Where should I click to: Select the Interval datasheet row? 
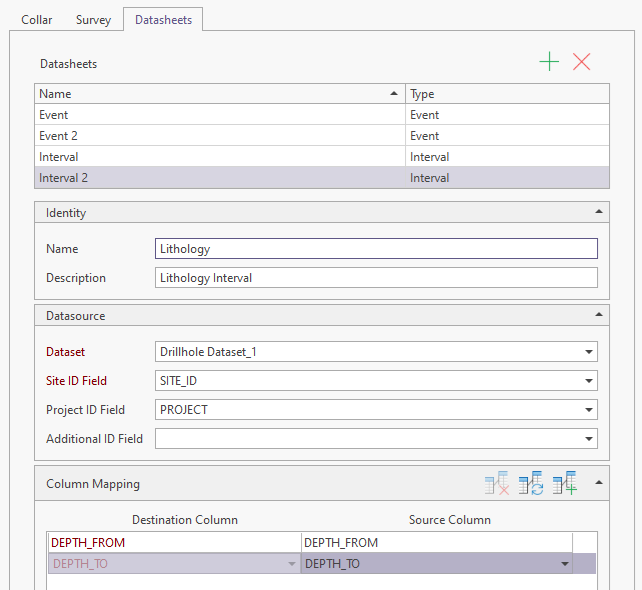220,157
